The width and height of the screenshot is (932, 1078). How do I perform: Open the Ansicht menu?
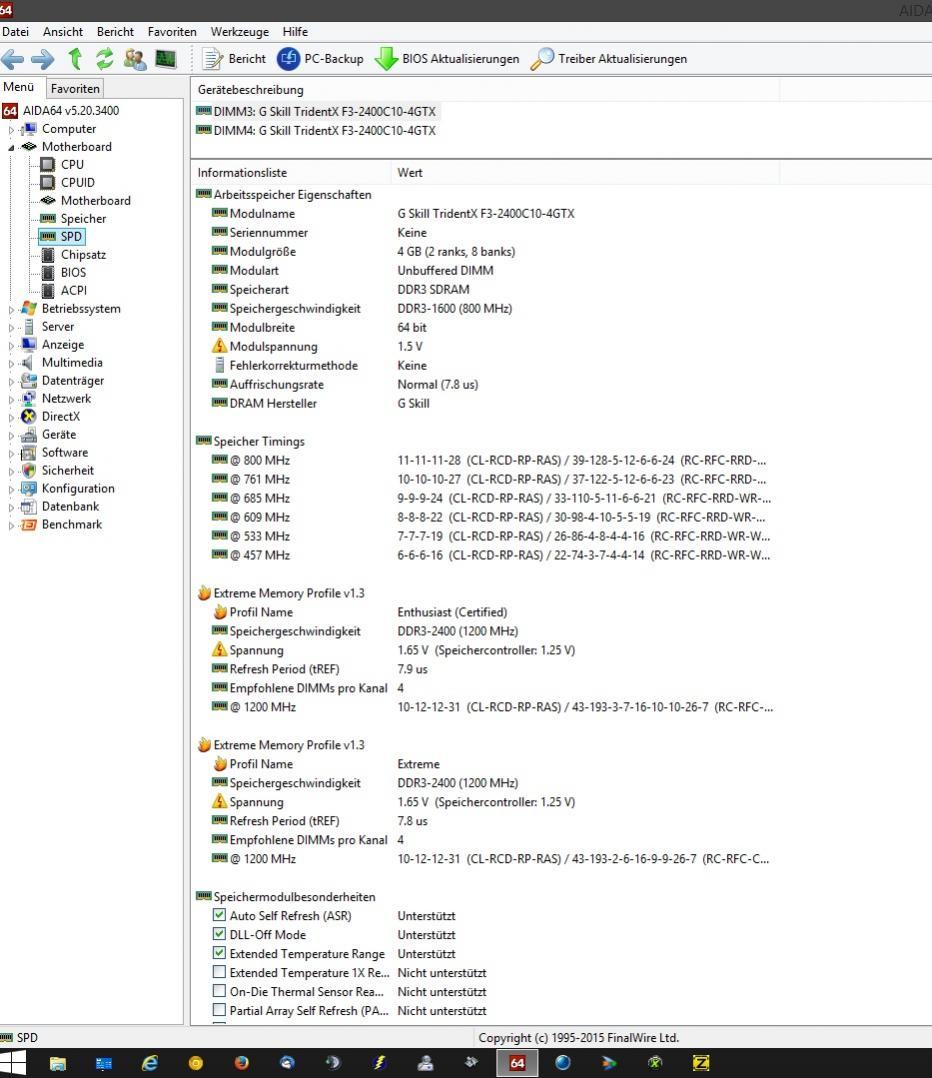point(63,32)
